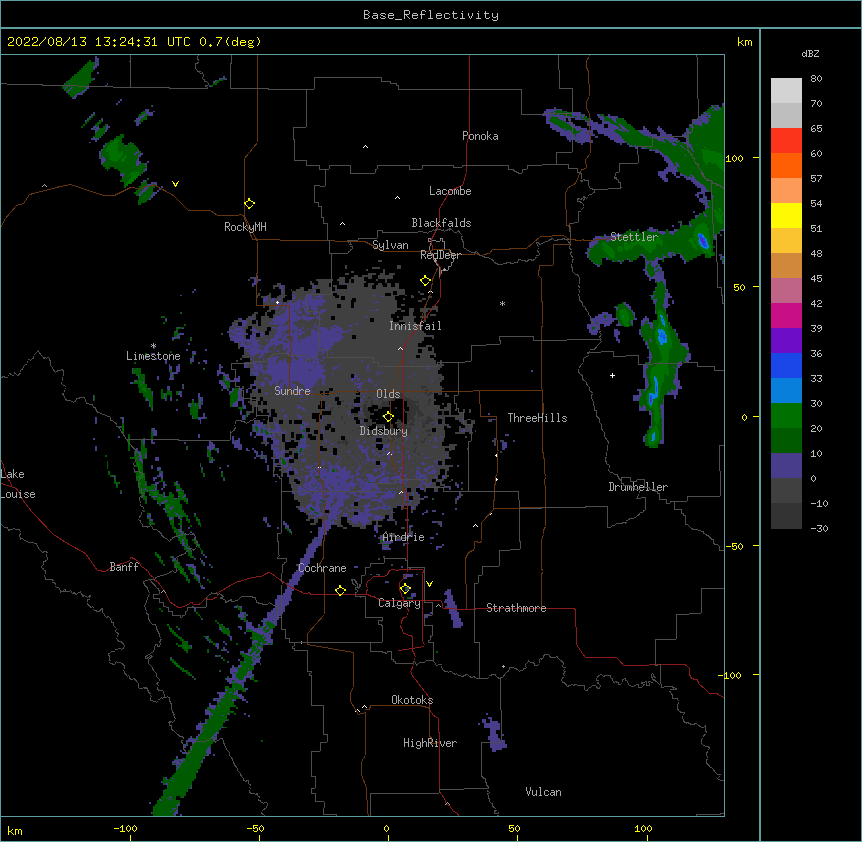Click the blue storm core east of Stettler
862x842 pixels.
pos(703,240)
